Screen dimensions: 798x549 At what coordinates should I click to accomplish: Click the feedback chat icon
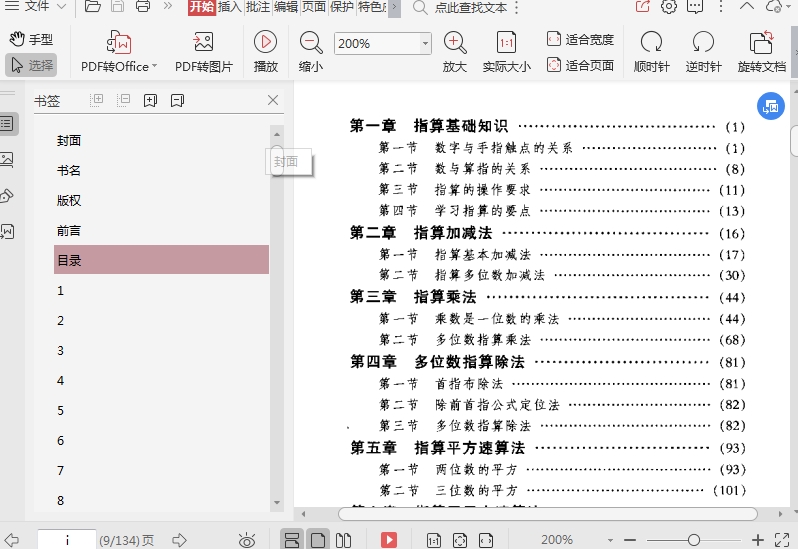[695, 7]
